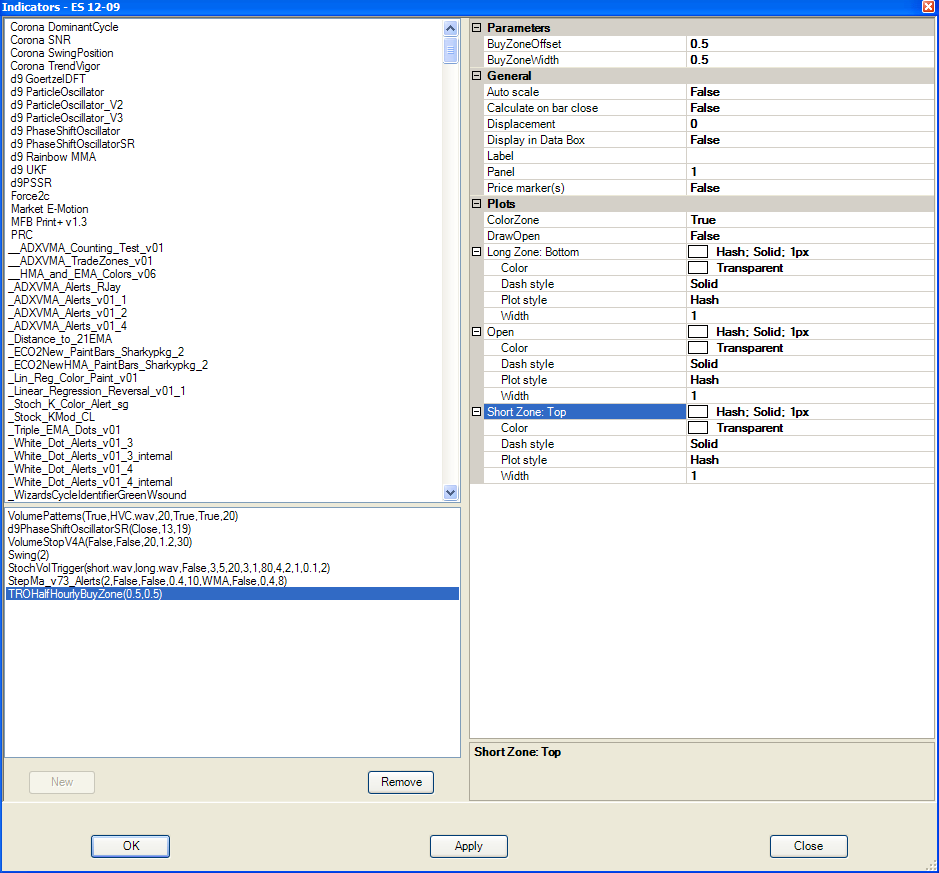The width and height of the screenshot is (939, 873).
Task: Click Open plot Color transparent swatch
Action: tap(698, 348)
